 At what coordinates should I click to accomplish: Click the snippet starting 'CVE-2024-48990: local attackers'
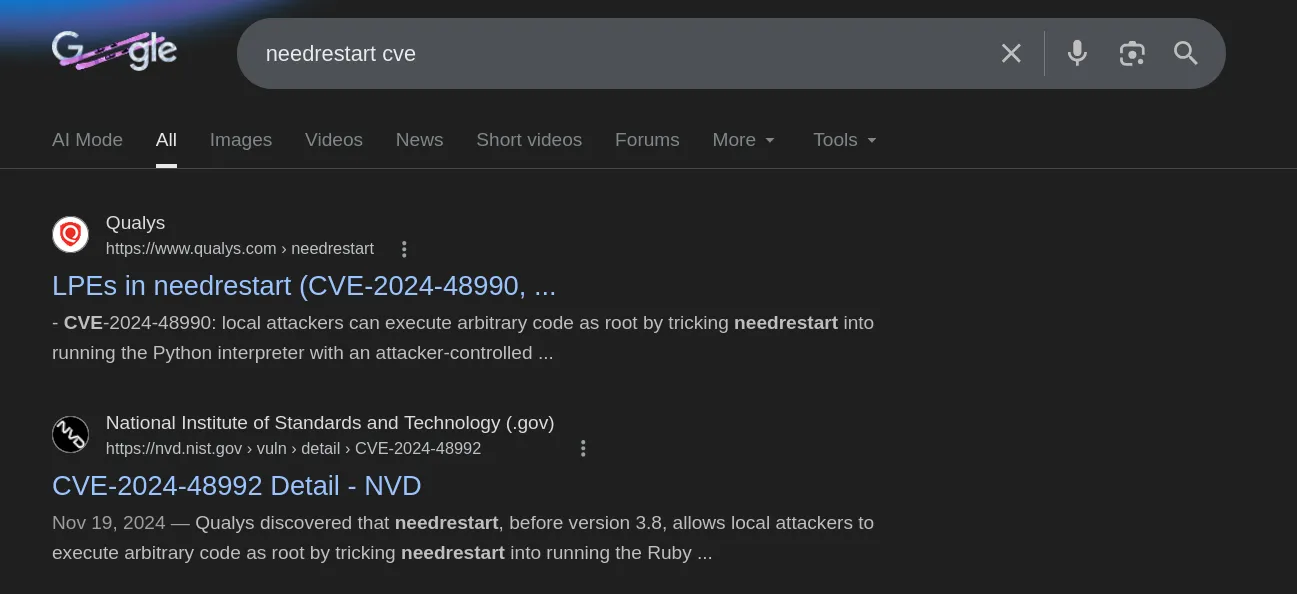click(x=463, y=338)
